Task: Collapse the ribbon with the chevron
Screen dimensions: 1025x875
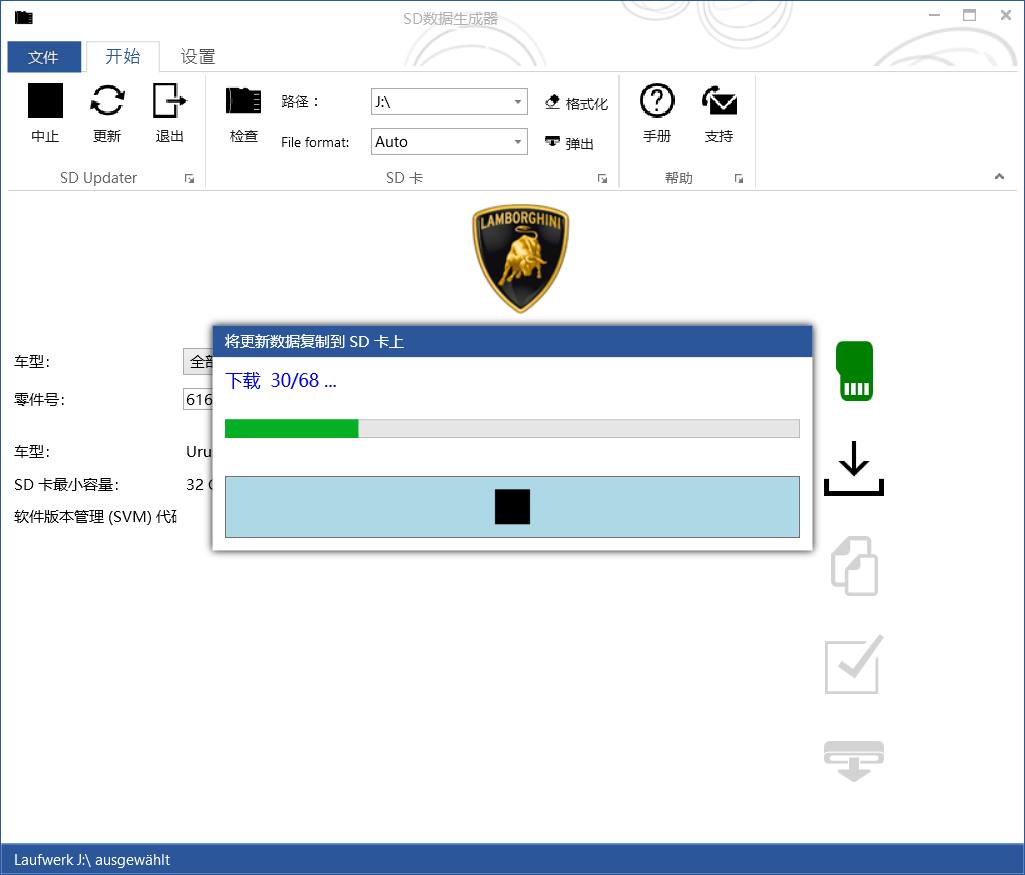Action: click(999, 176)
